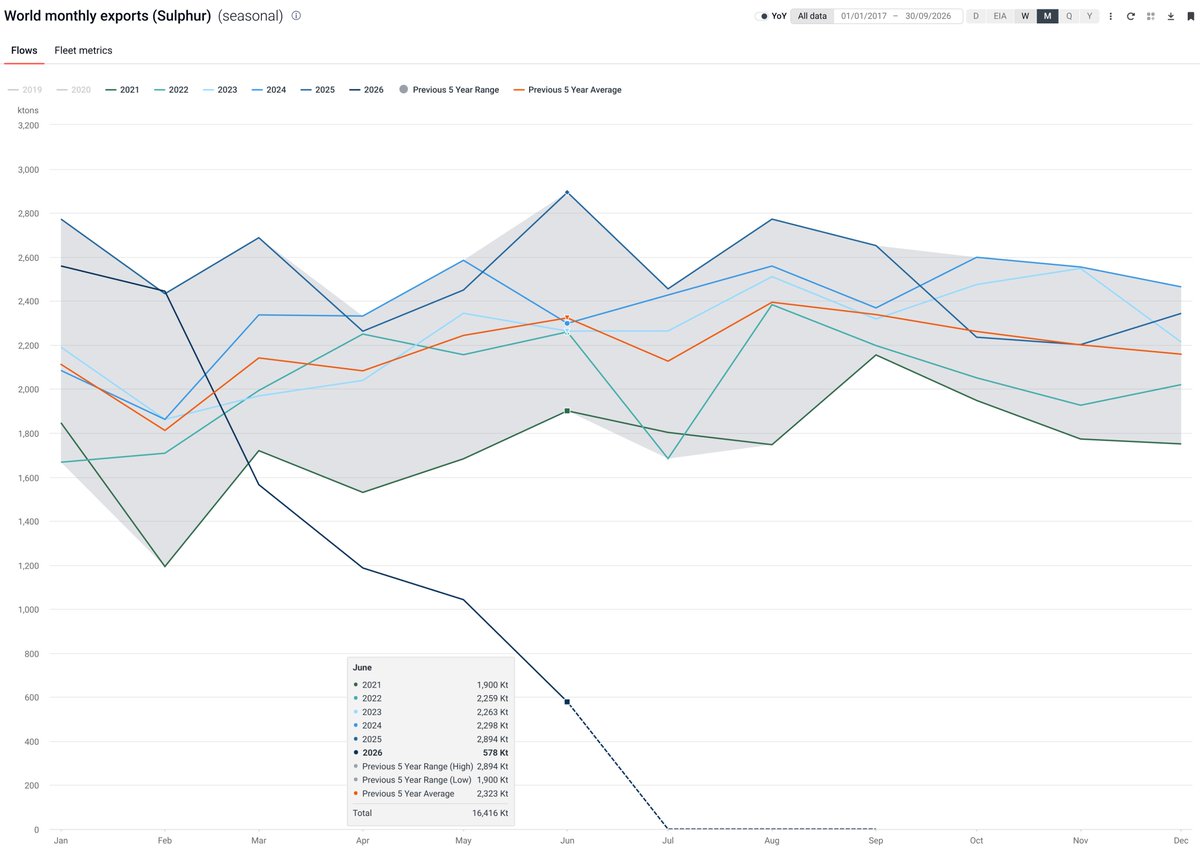1200x850 pixels.
Task: Click the 2,323 Kt average tooltip value
Action: 493,793
